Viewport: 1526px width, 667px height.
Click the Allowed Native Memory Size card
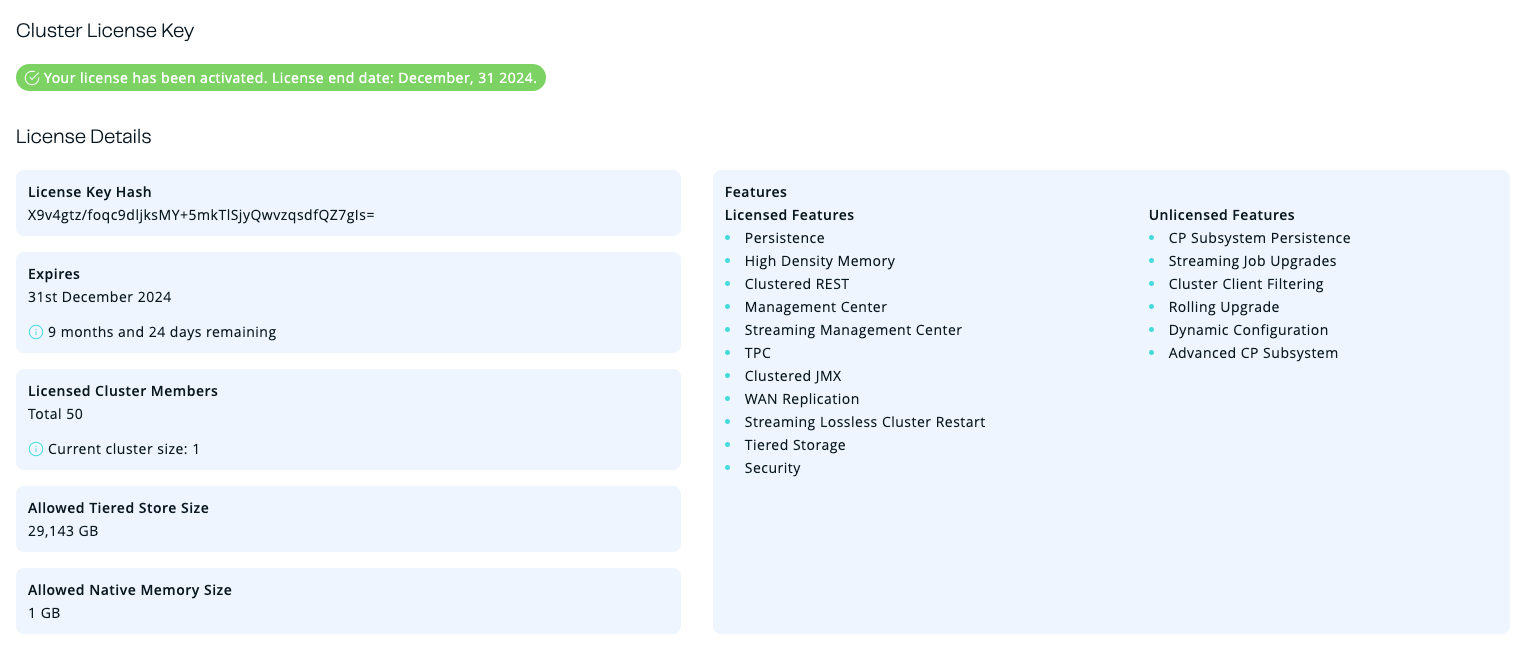(348, 600)
